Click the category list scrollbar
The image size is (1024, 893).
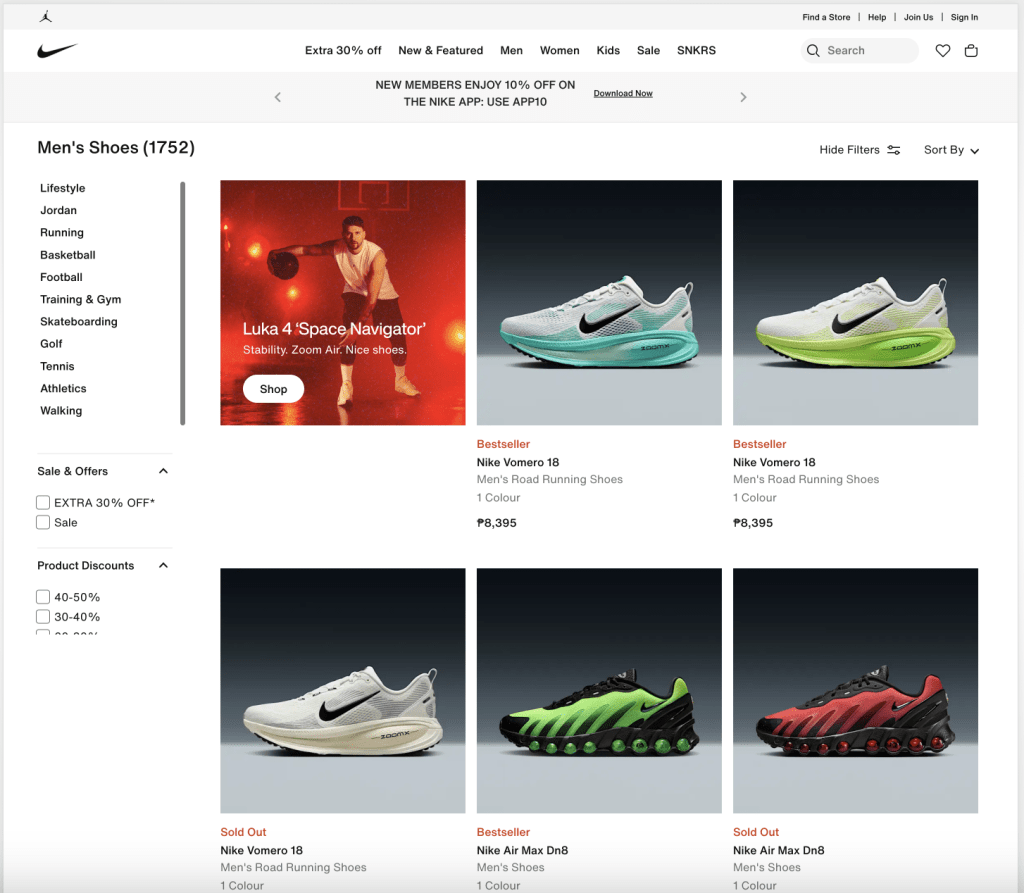pyautogui.click(x=183, y=303)
